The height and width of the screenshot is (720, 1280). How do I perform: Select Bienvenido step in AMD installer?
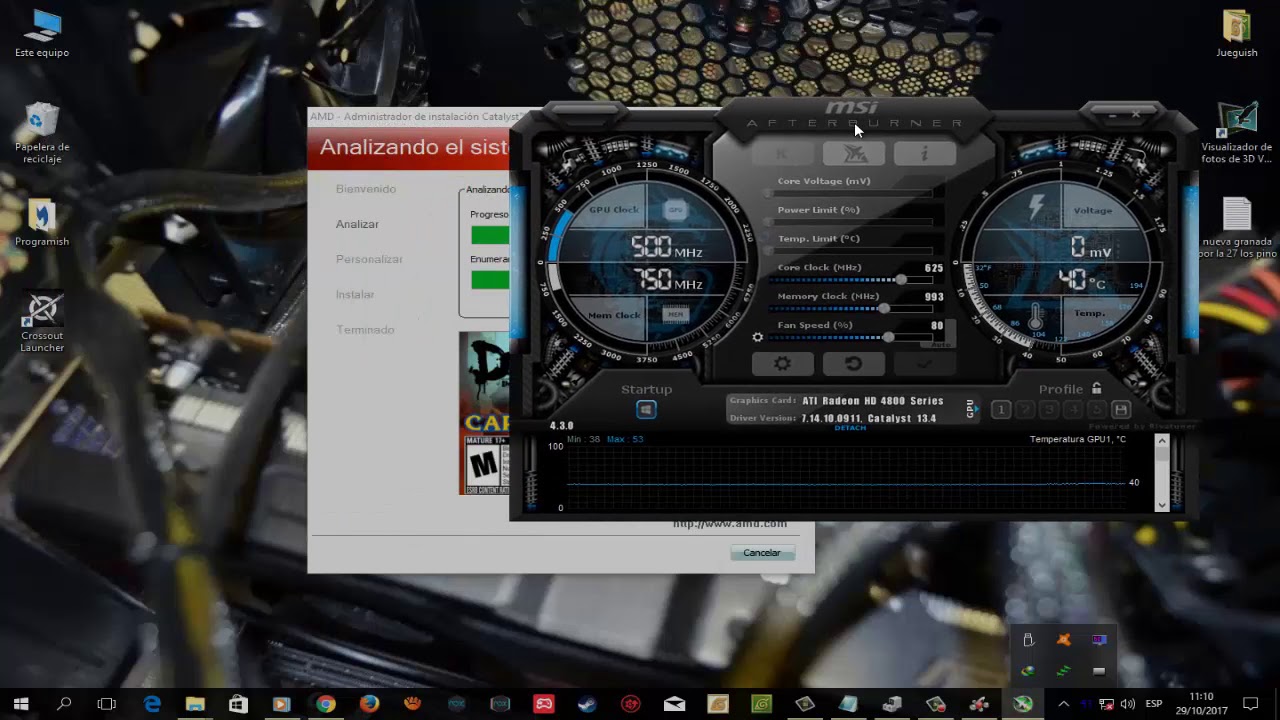pyautogui.click(x=366, y=189)
